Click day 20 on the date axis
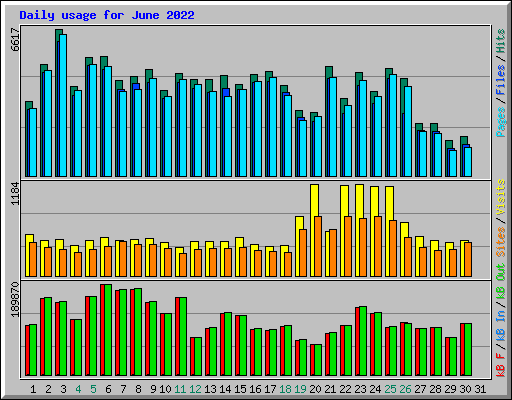512x400 pixels. click(x=315, y=389)
